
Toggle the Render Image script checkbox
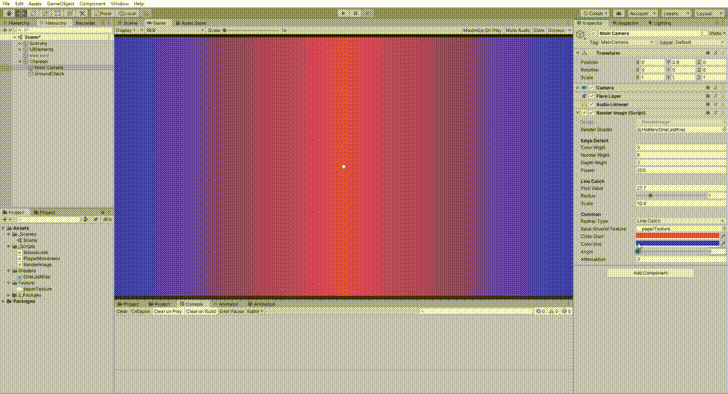[592, 113]
